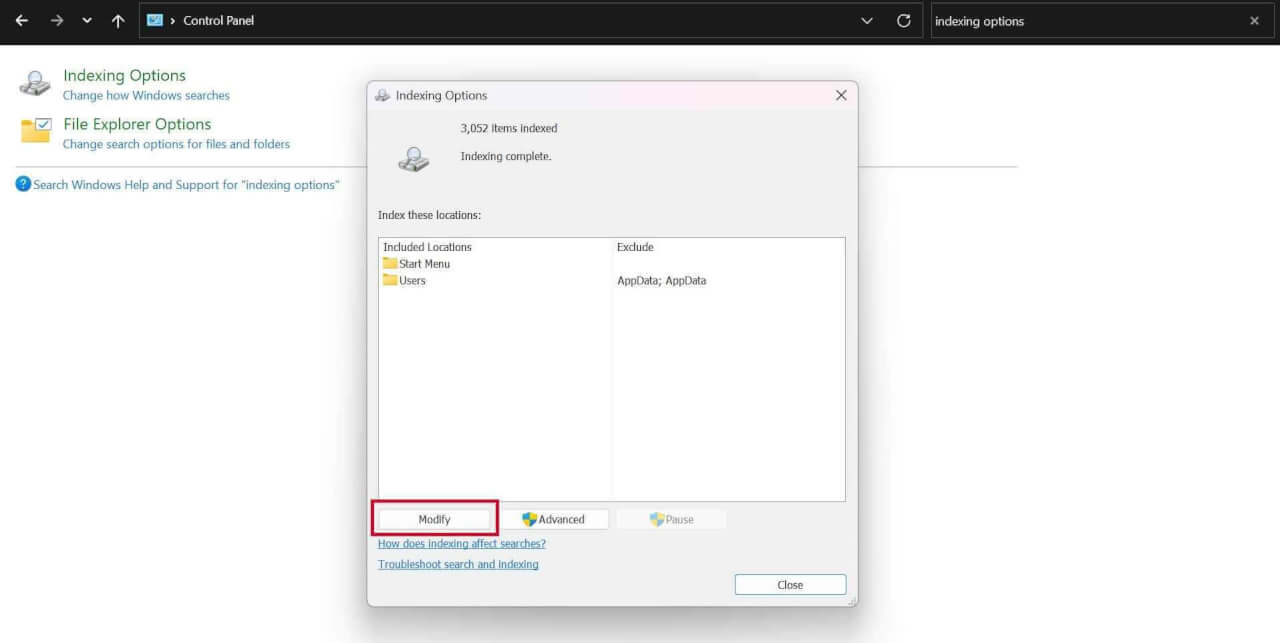
Task: Click the Control Panel icon in the breadcrumb
Action: point(154,19)
